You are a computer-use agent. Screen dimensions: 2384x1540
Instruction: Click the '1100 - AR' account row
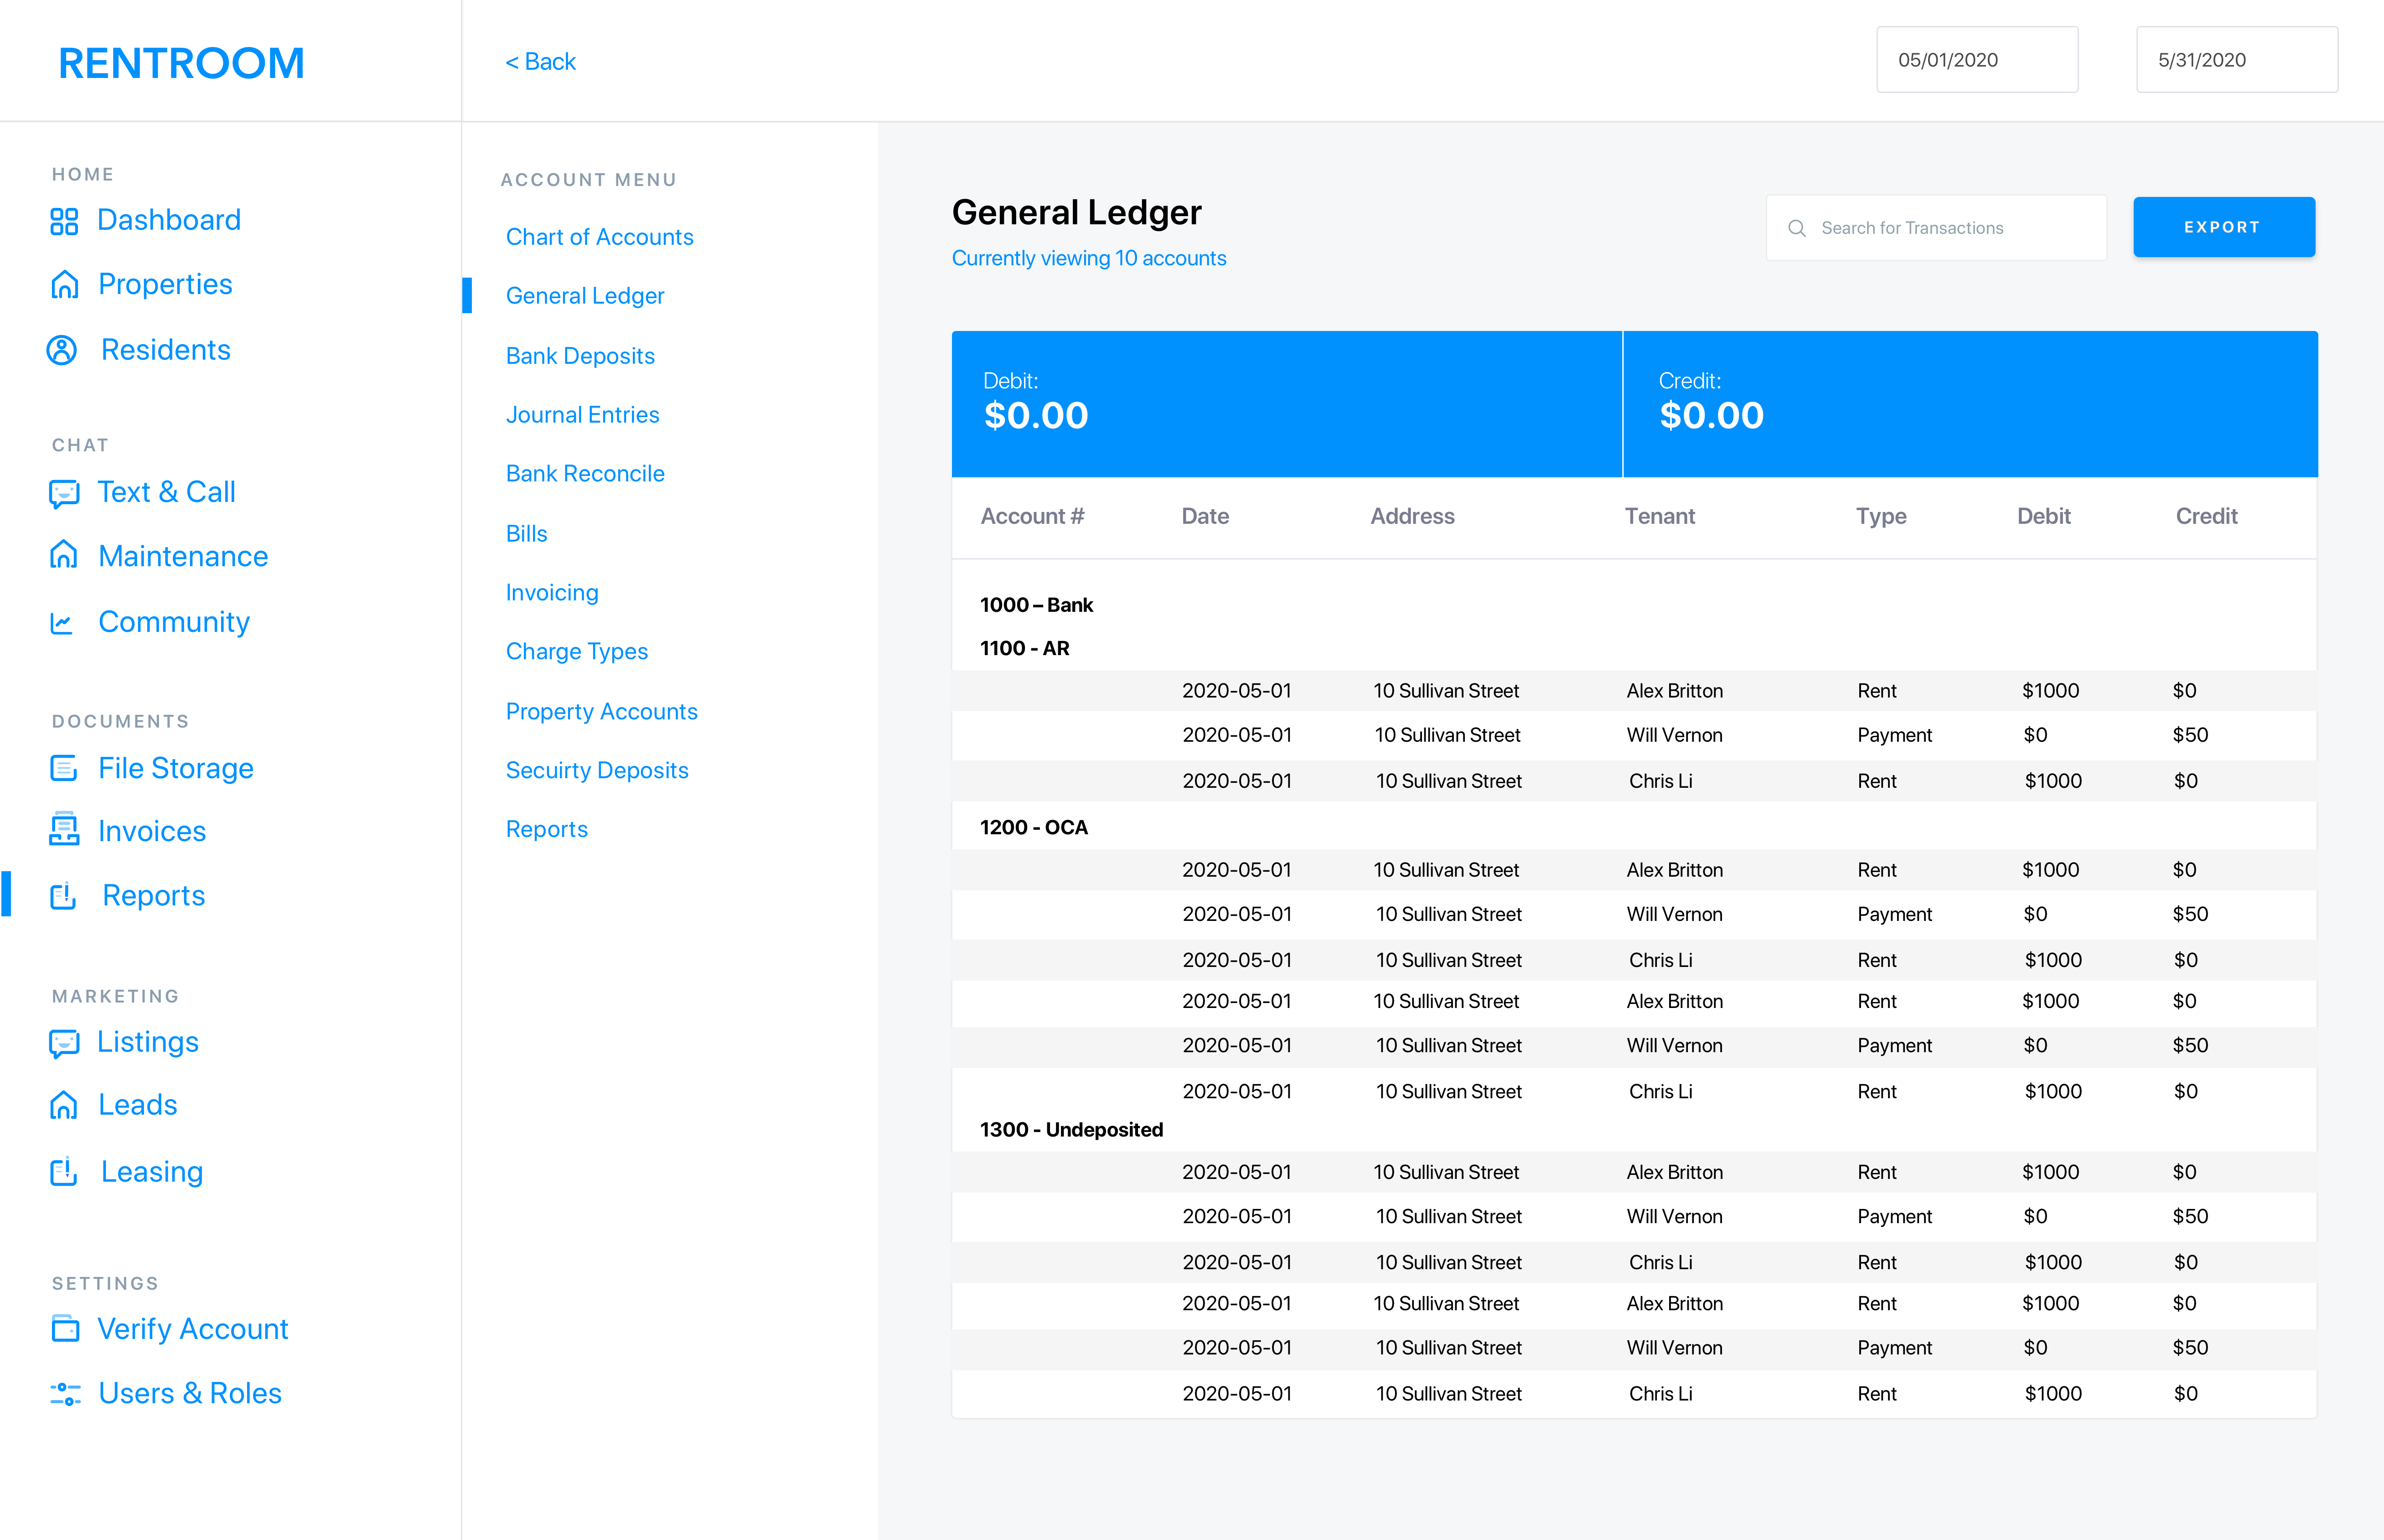(1024, 648)
